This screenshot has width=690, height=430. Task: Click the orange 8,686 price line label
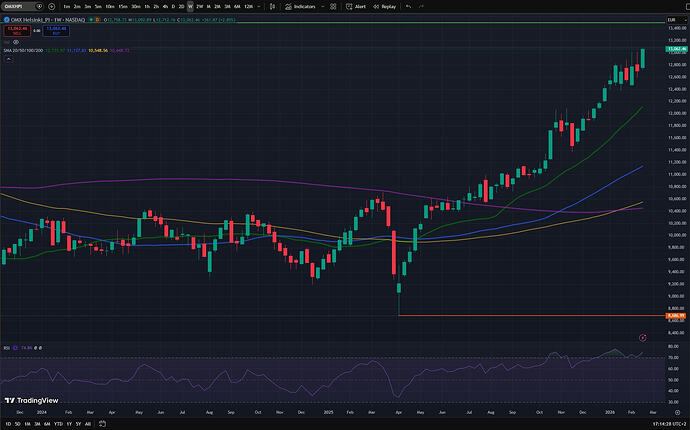[x=676, y=316]
